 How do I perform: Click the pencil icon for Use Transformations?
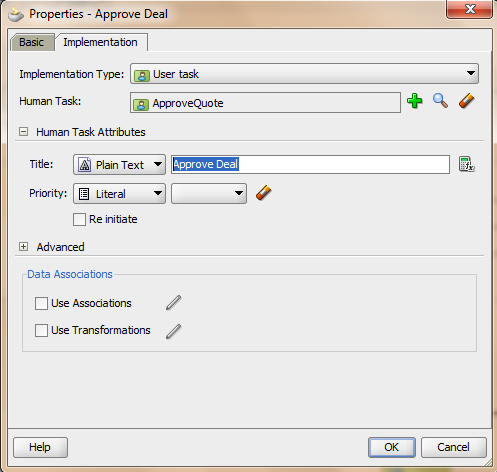[174, 332]
